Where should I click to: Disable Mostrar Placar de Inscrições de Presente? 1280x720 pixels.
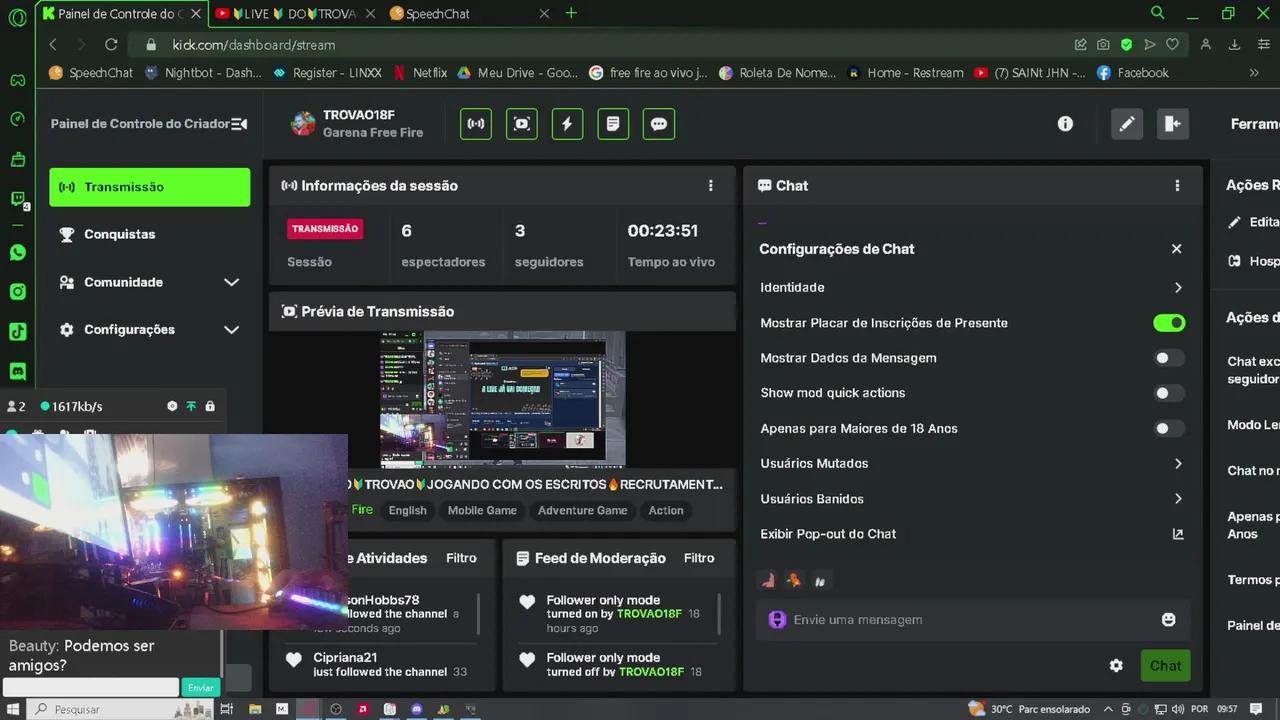point(1169,322)
